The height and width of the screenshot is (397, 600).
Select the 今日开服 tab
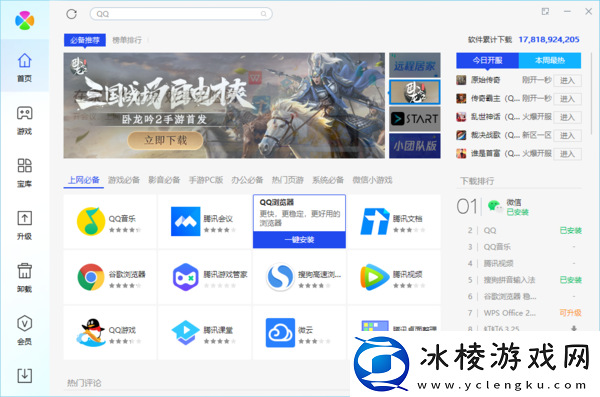pyautogui.click(x=488, y=60)
